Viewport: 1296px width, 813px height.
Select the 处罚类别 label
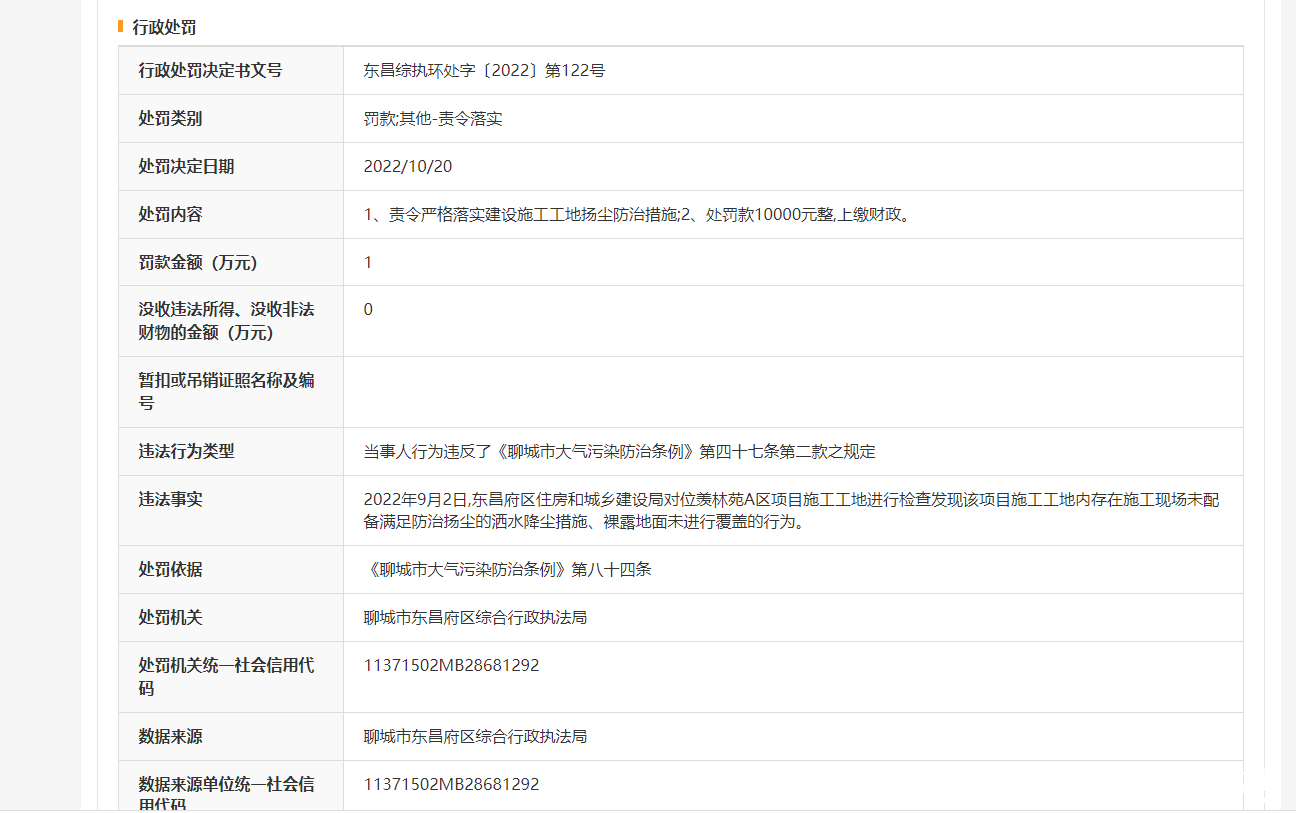(170, 119)
